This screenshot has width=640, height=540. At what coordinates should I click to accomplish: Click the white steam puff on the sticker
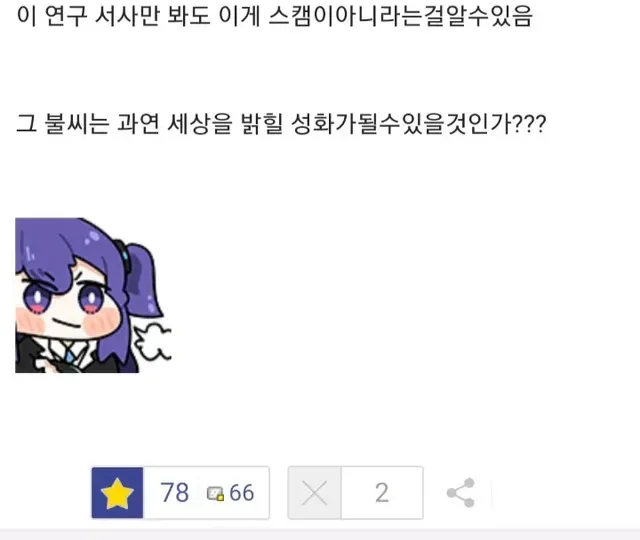tap(154, 342)
